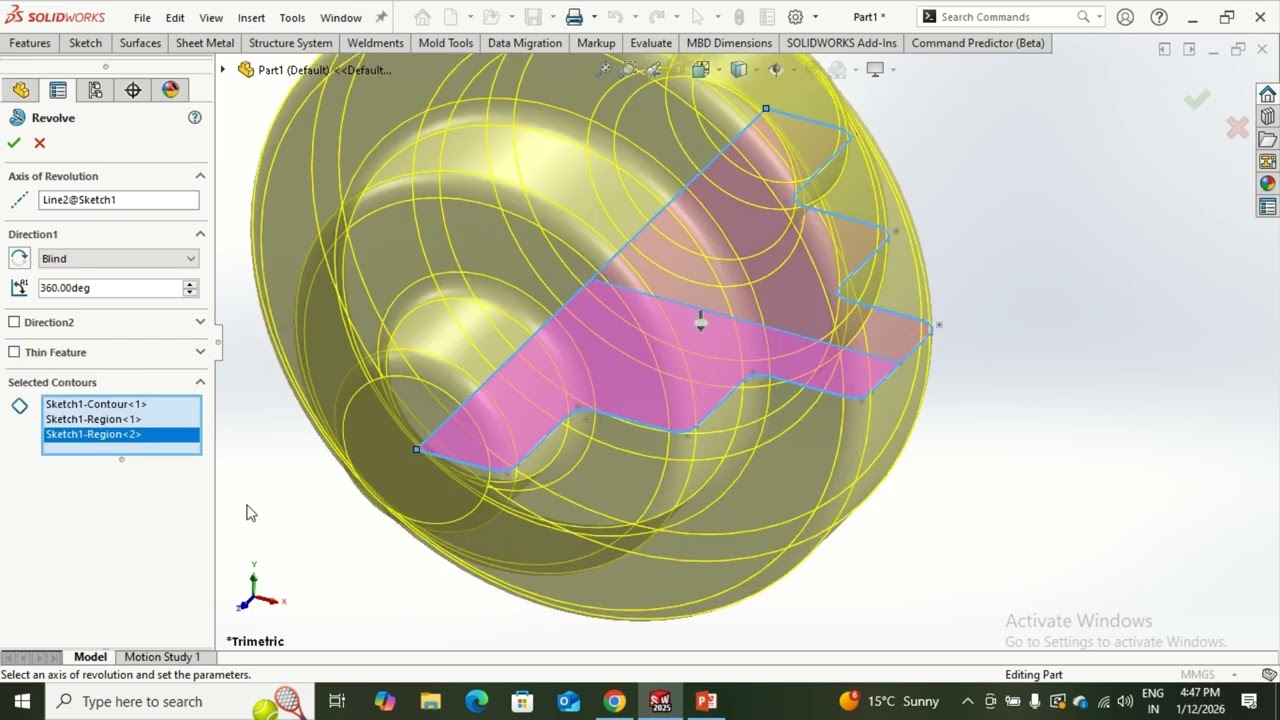Open View Palette icon in task pane
1280x720 pixels.
point(1268,161)
